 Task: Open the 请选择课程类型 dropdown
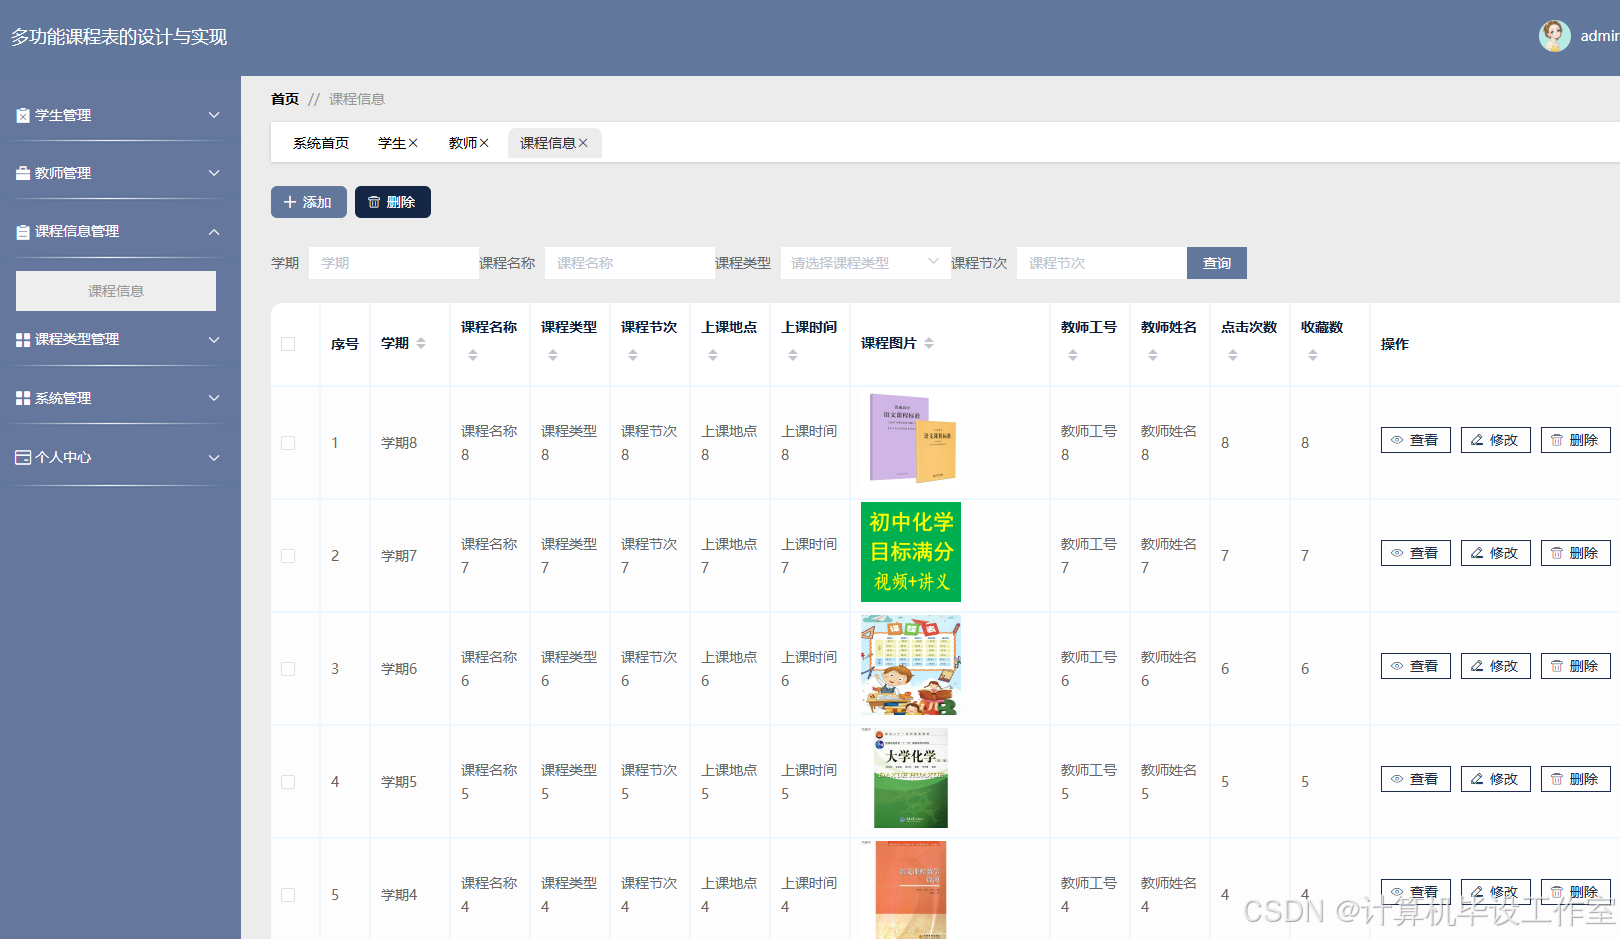[865, 262]
